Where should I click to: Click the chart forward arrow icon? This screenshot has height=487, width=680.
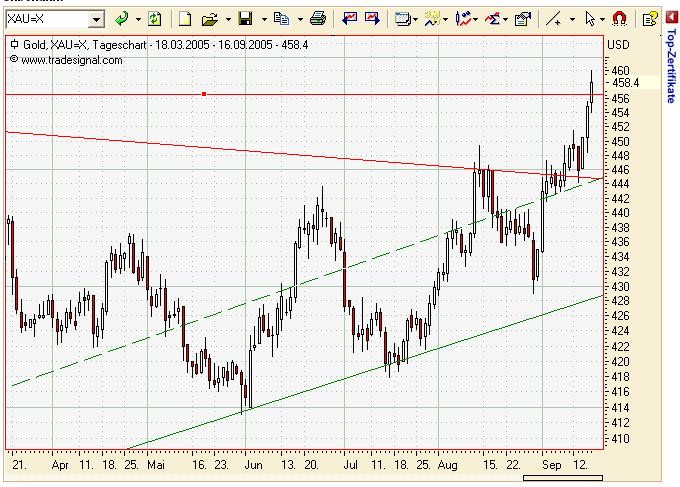(x=372, y=18)
